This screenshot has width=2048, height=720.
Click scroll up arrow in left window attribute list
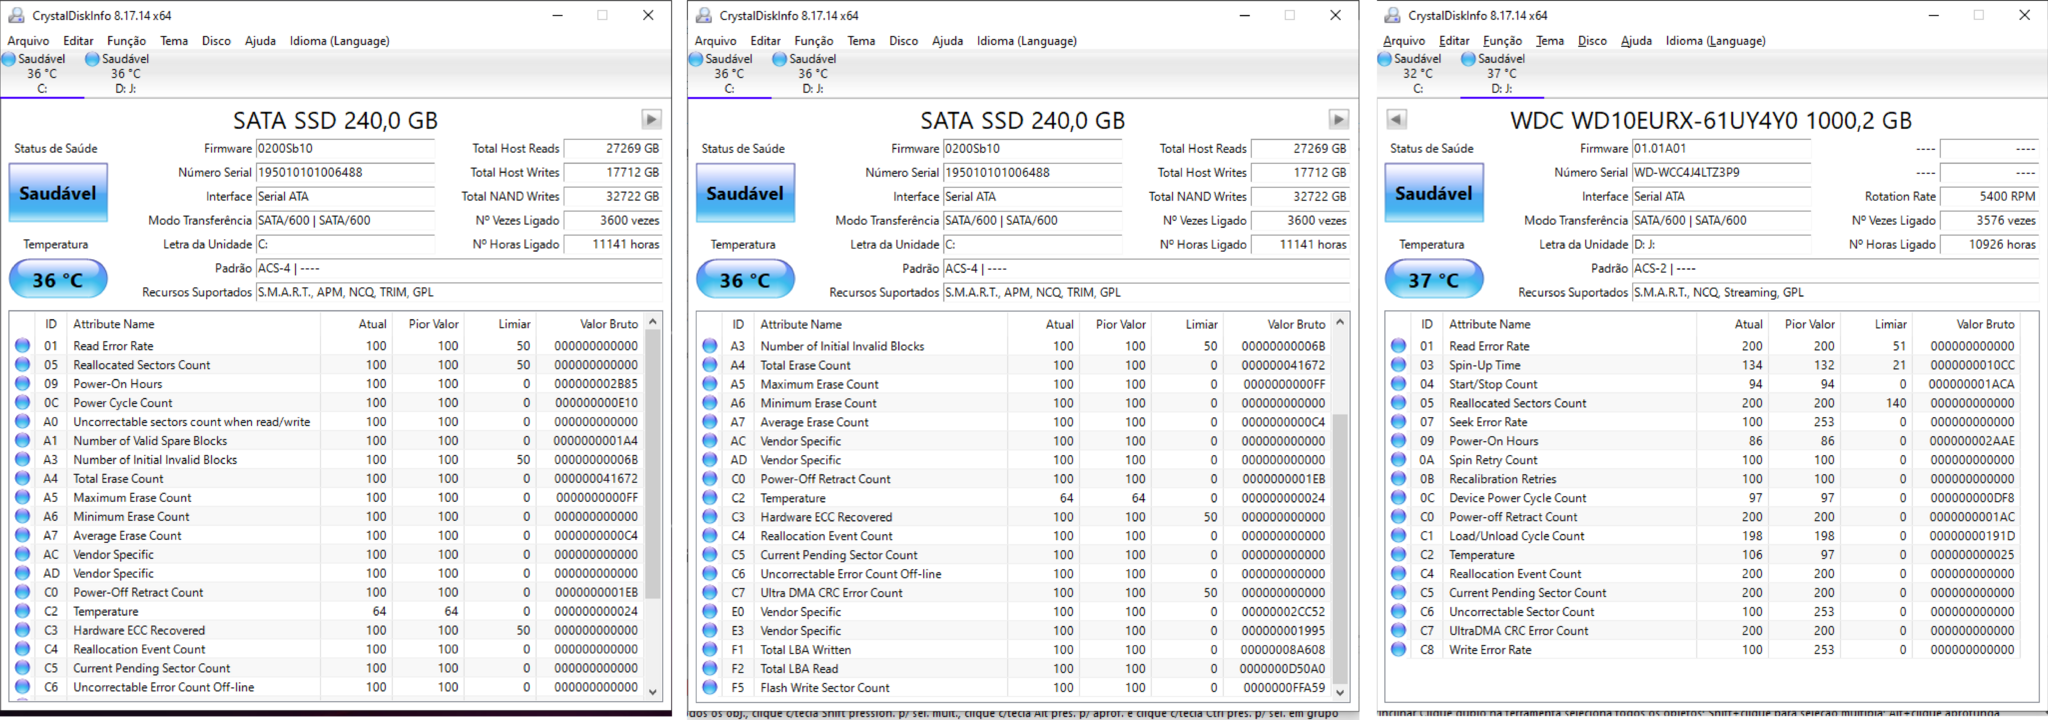pyautogui.click(x=653, y=322)
